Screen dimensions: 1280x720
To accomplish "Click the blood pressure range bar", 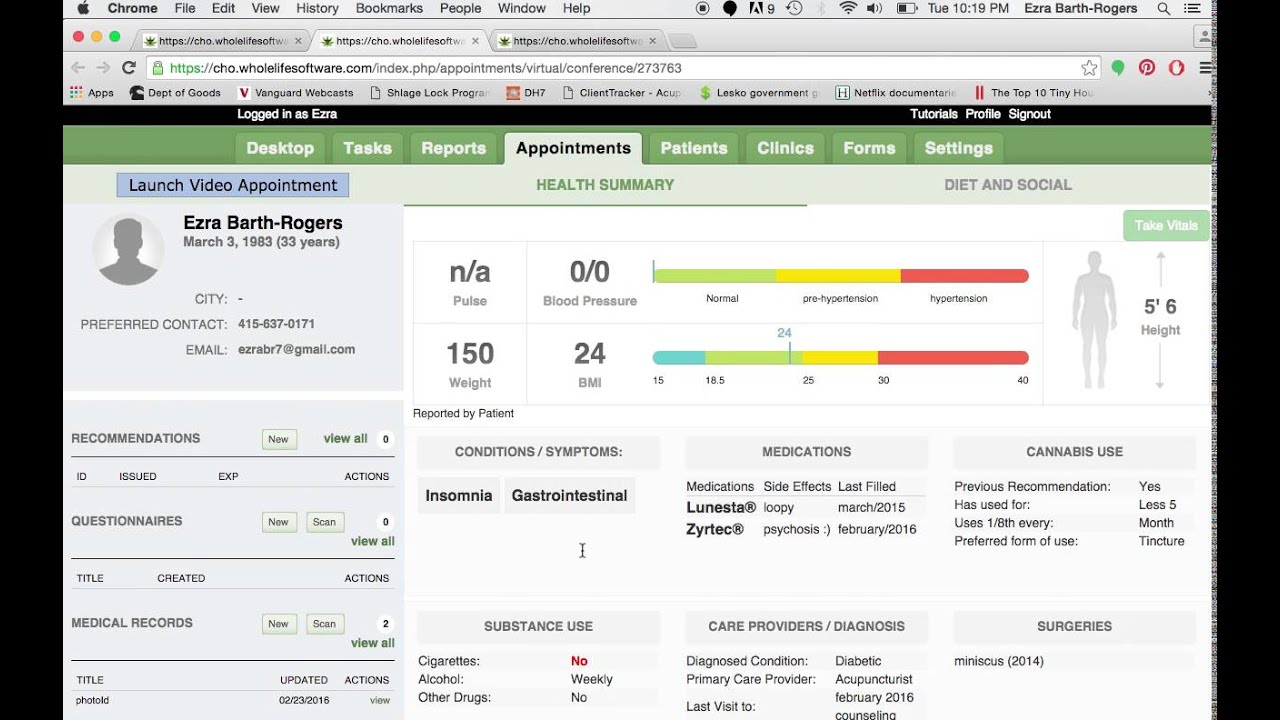I will (840, 276).
